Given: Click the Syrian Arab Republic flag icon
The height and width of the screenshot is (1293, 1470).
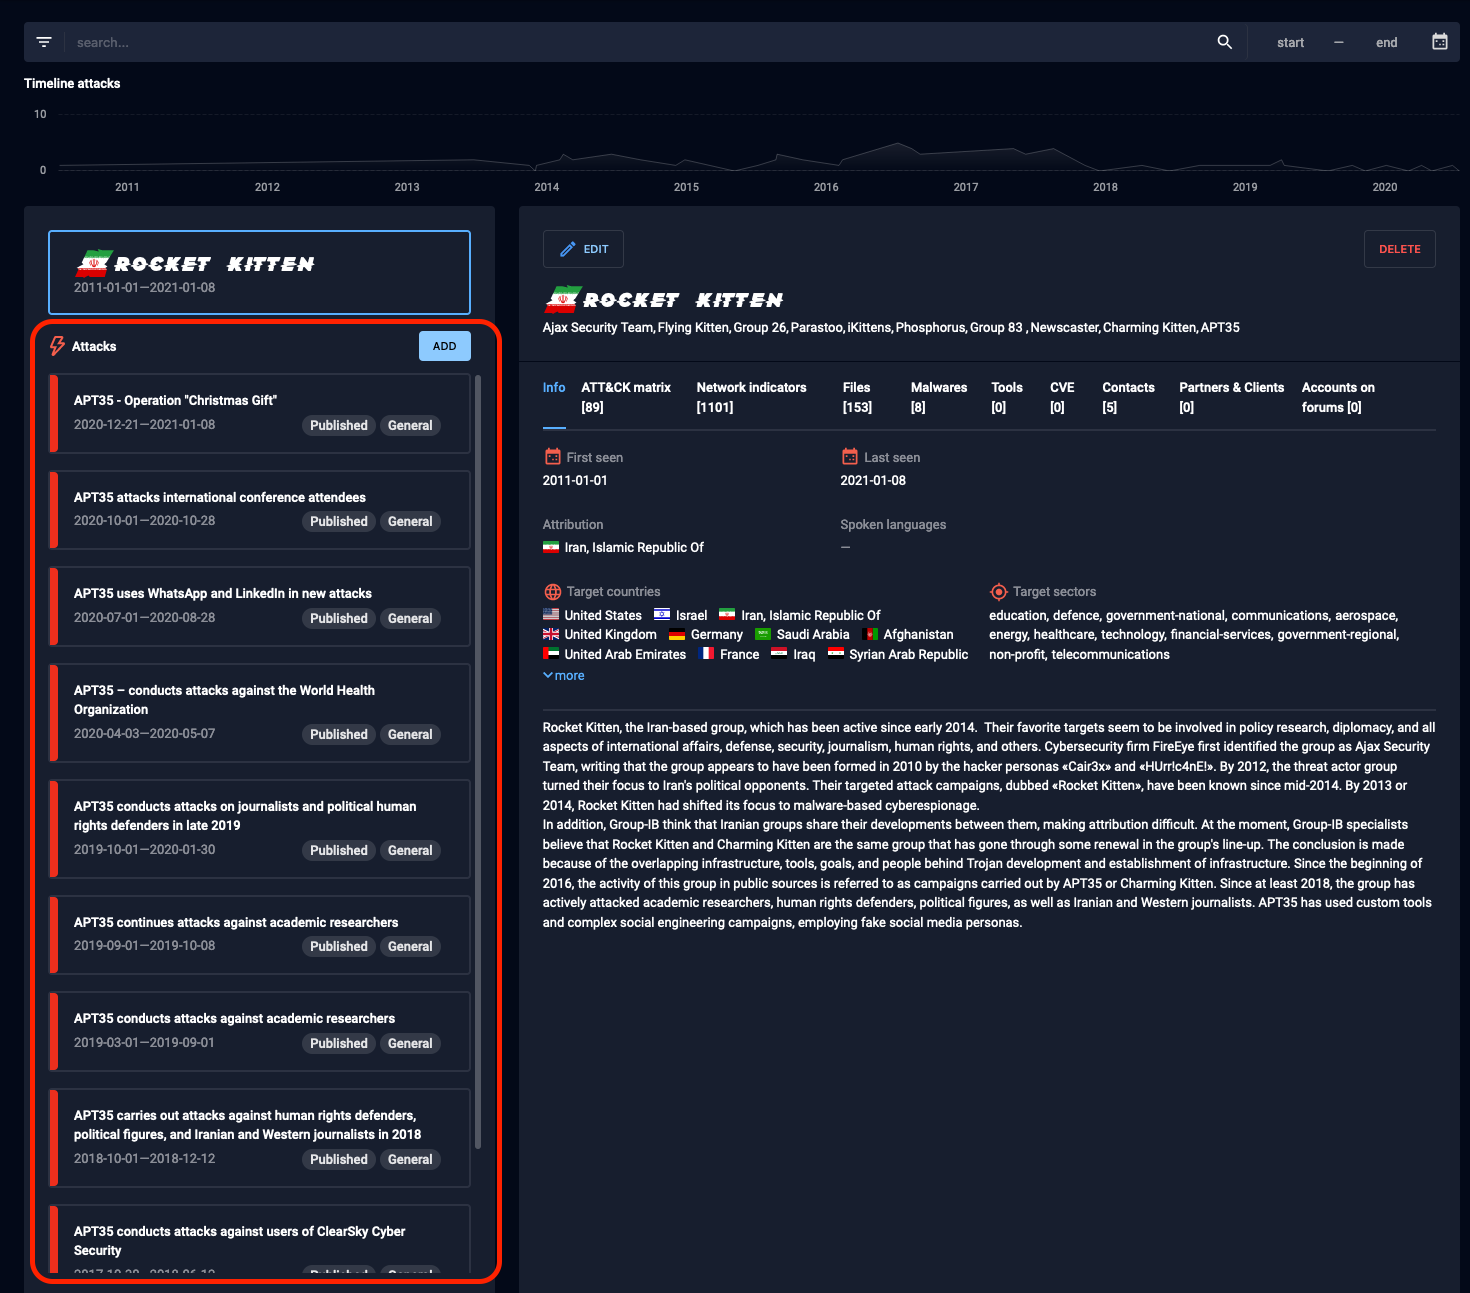Looking at the screenshot, I should point(836,654).
